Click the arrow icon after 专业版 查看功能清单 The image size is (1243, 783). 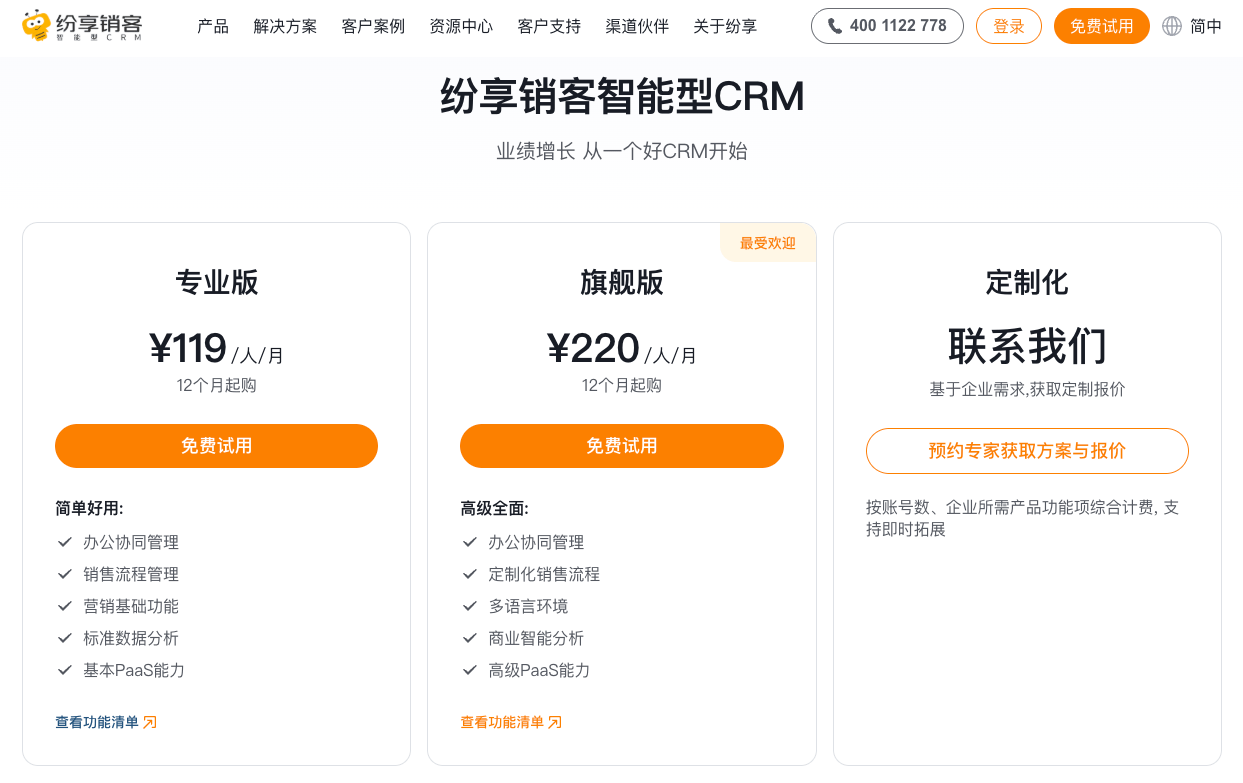(x=150, y=722)
